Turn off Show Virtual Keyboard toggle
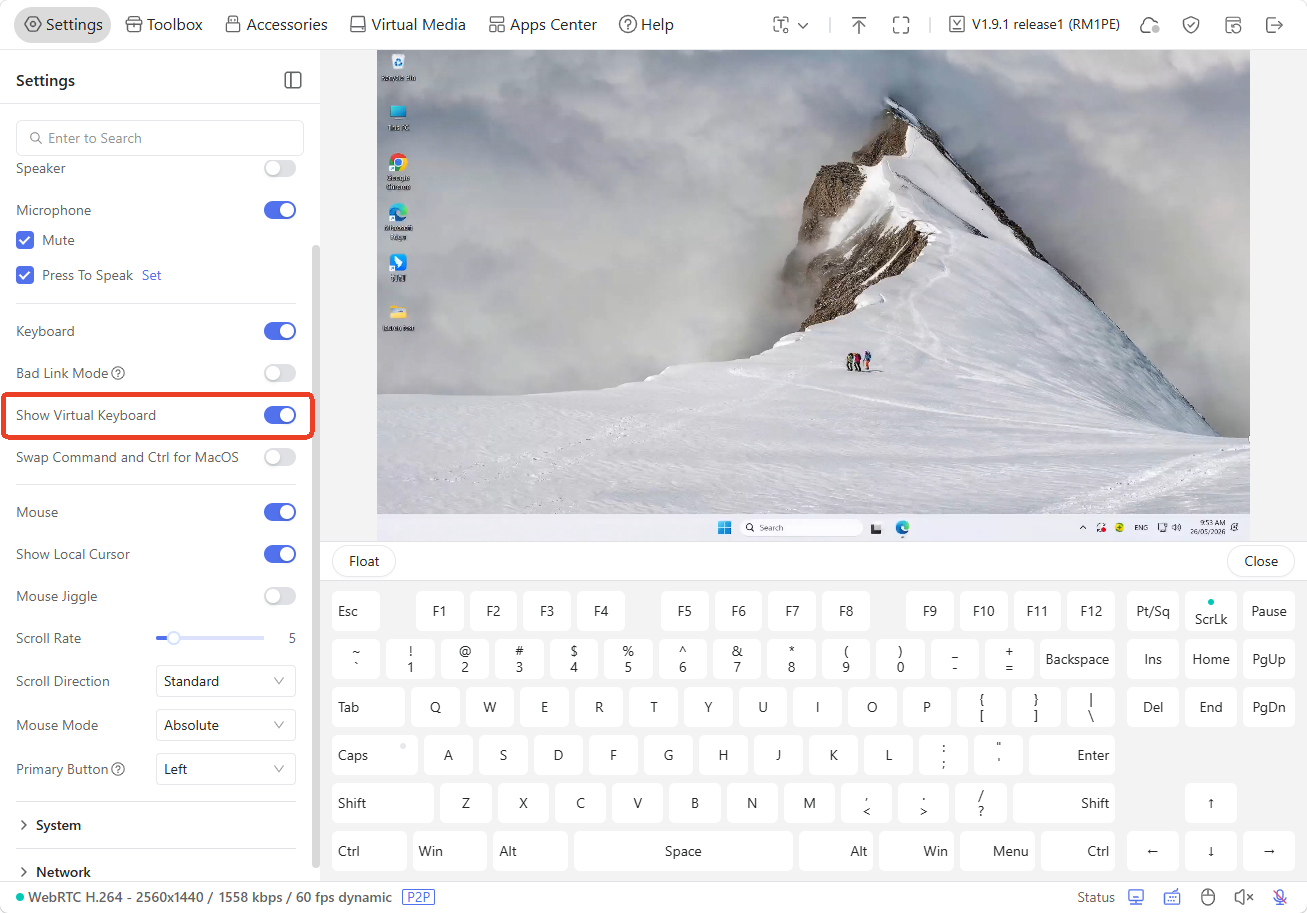The width and height of the screenshot is (1307, 913). click(x=280, y=415)
